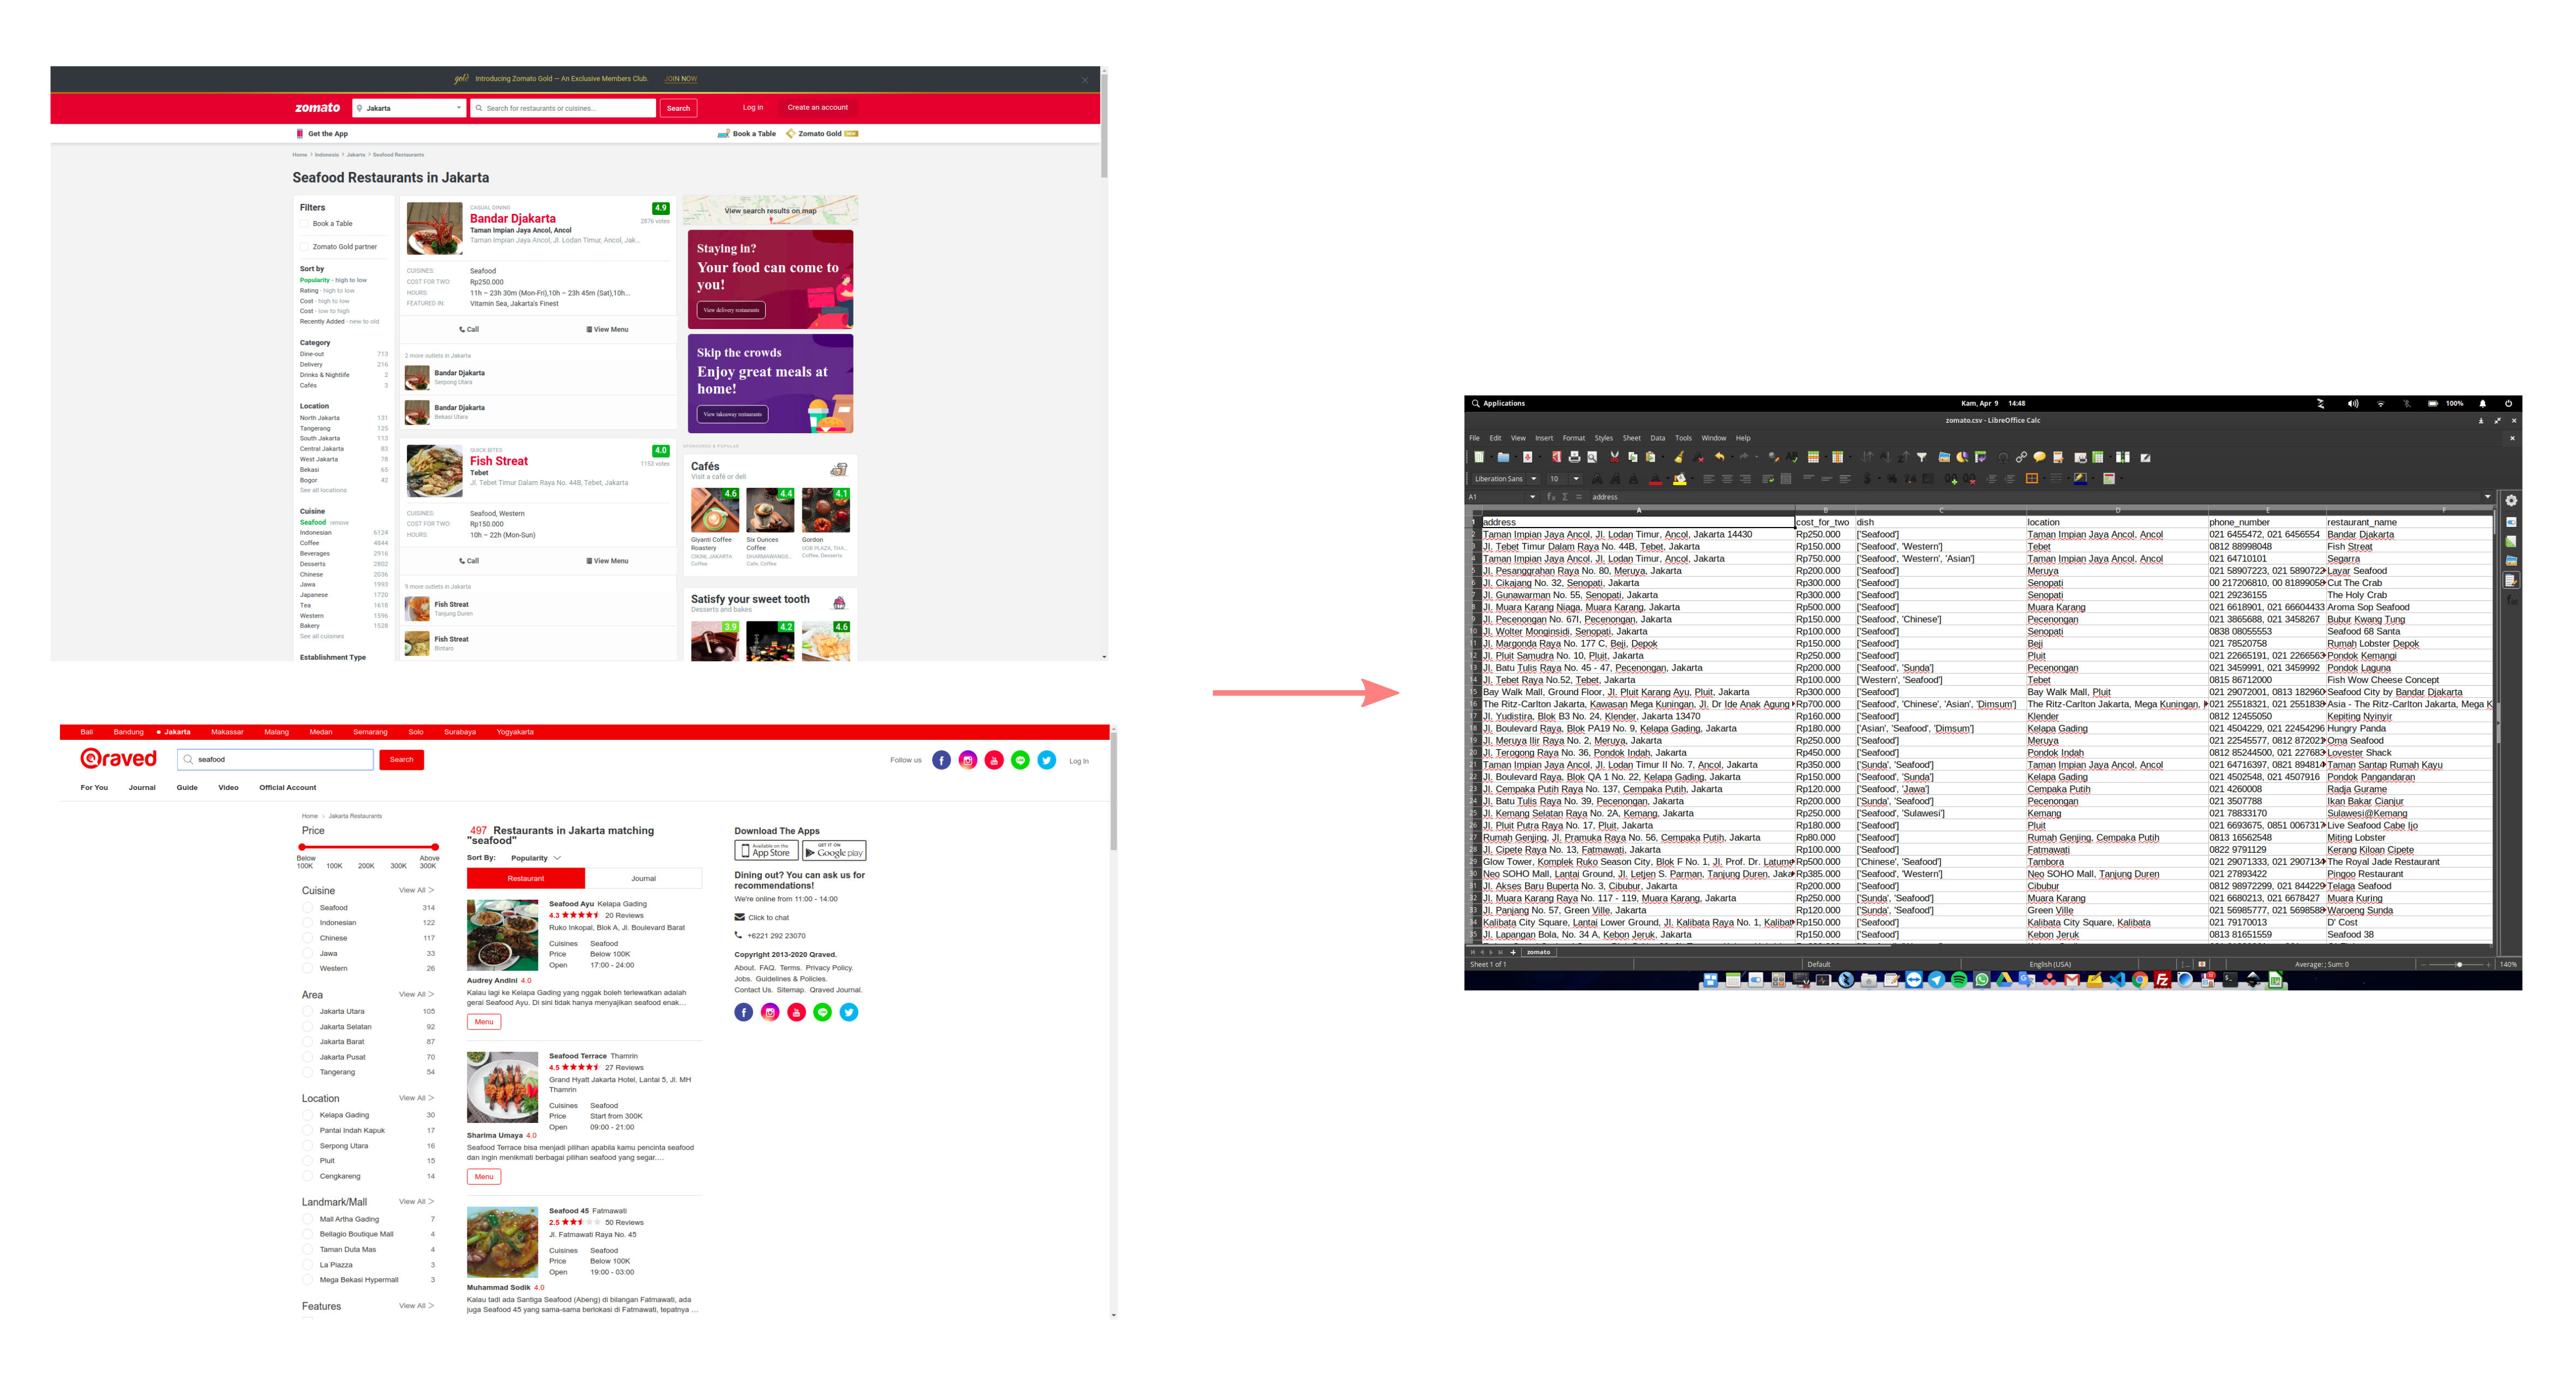The width and height of the screenshot is (2576, 1400).
Task: Switch to the Journal tab on Qraved
Action: (643, 878)
